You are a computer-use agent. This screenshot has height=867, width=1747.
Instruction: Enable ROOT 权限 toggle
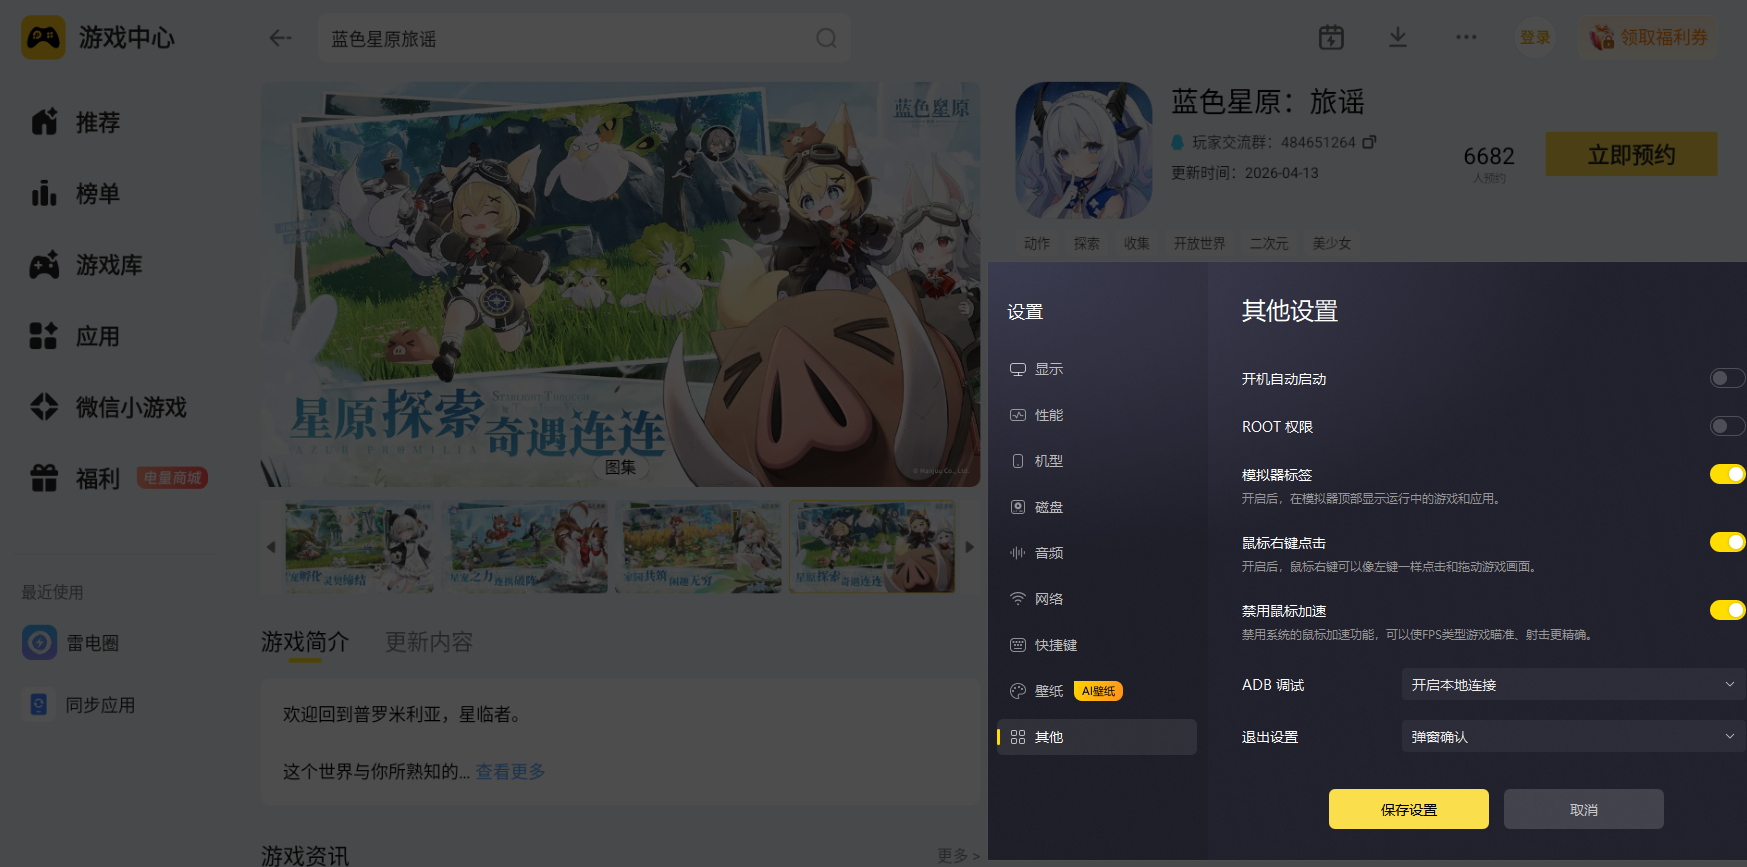point(1727,426)
